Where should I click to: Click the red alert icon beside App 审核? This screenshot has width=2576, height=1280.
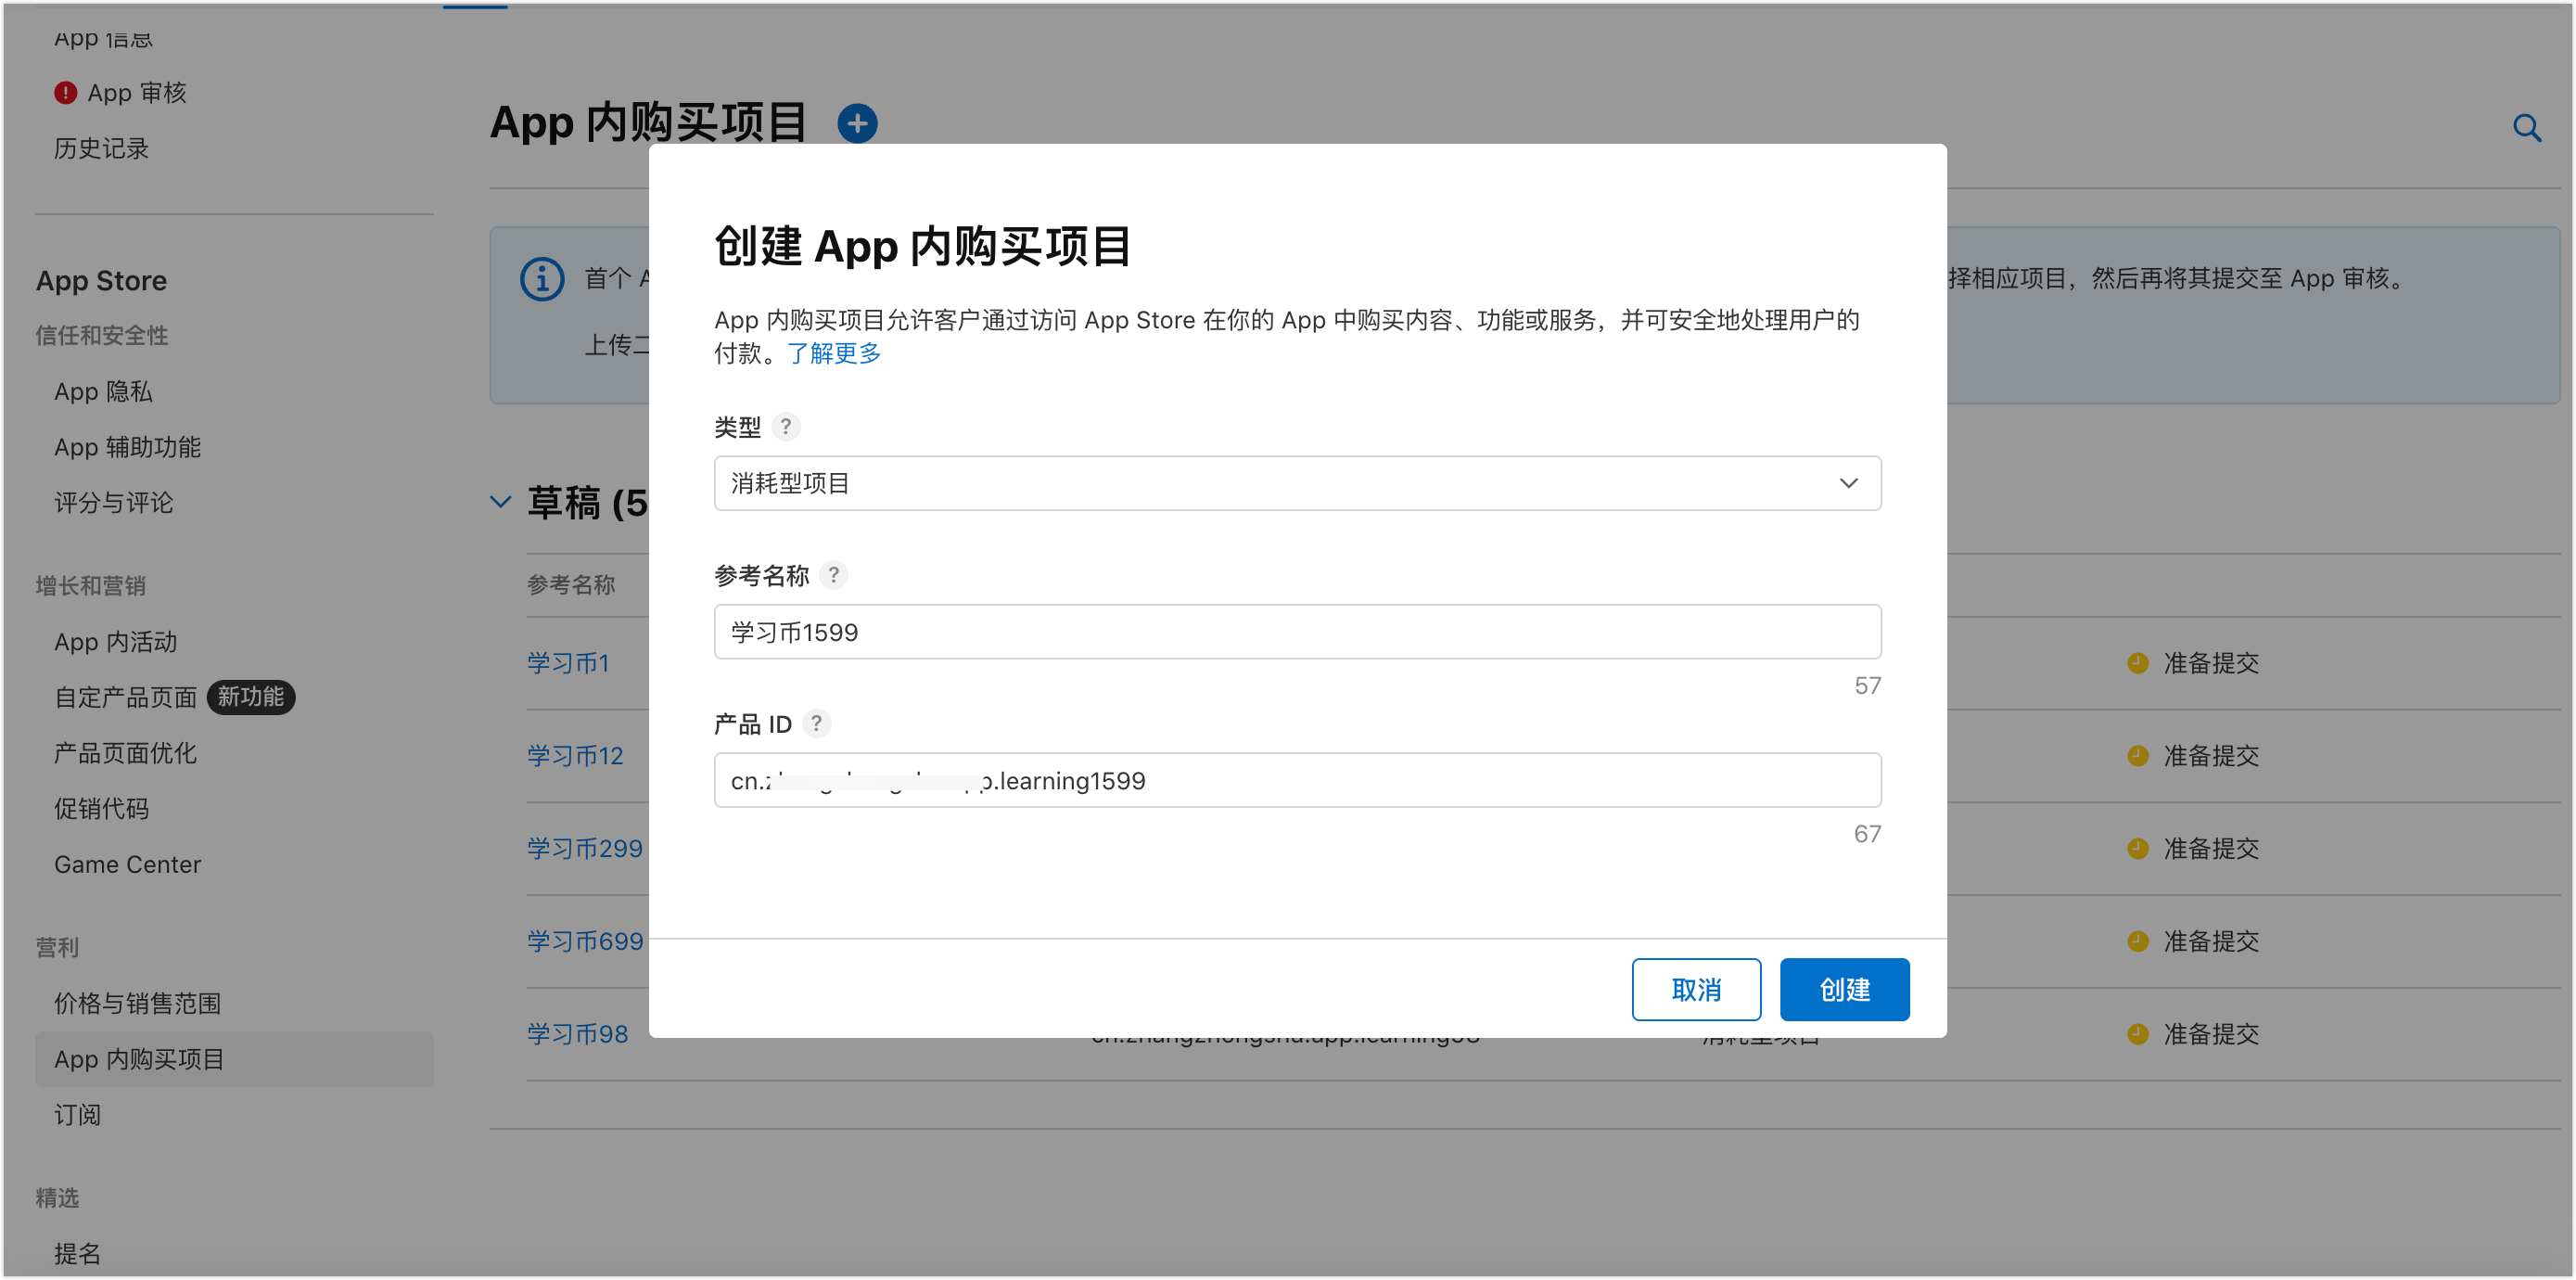tap(65, 93)
